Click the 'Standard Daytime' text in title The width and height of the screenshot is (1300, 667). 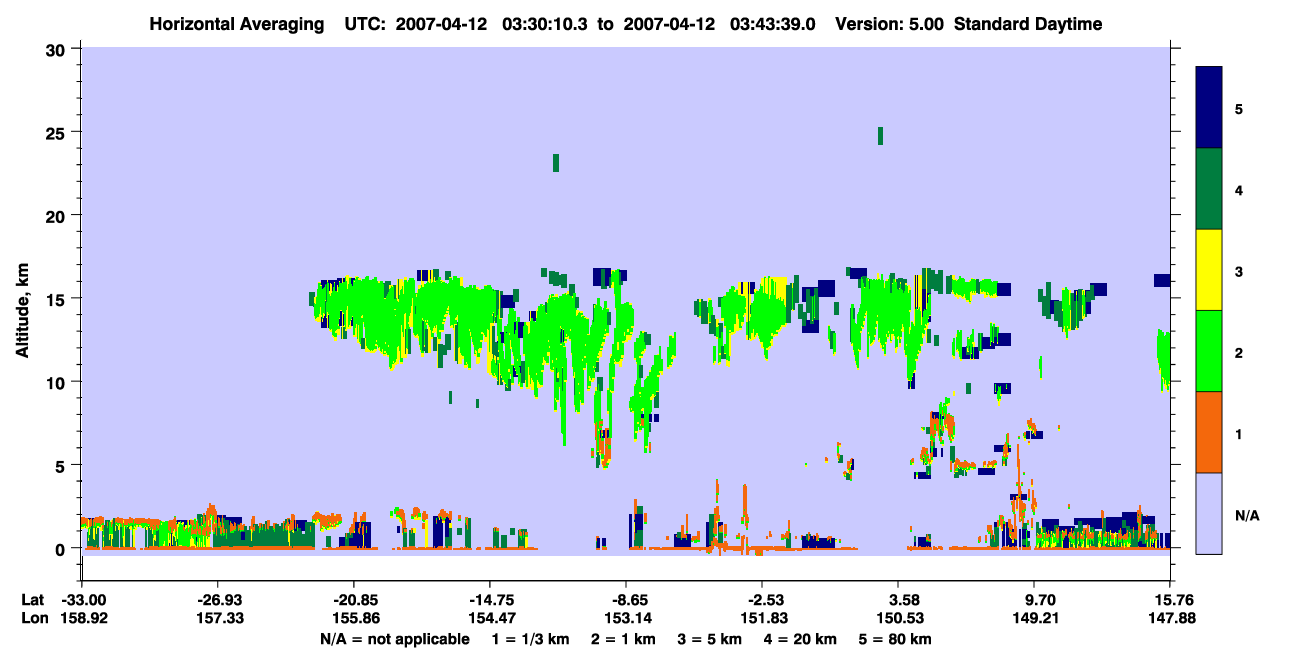1028,24
